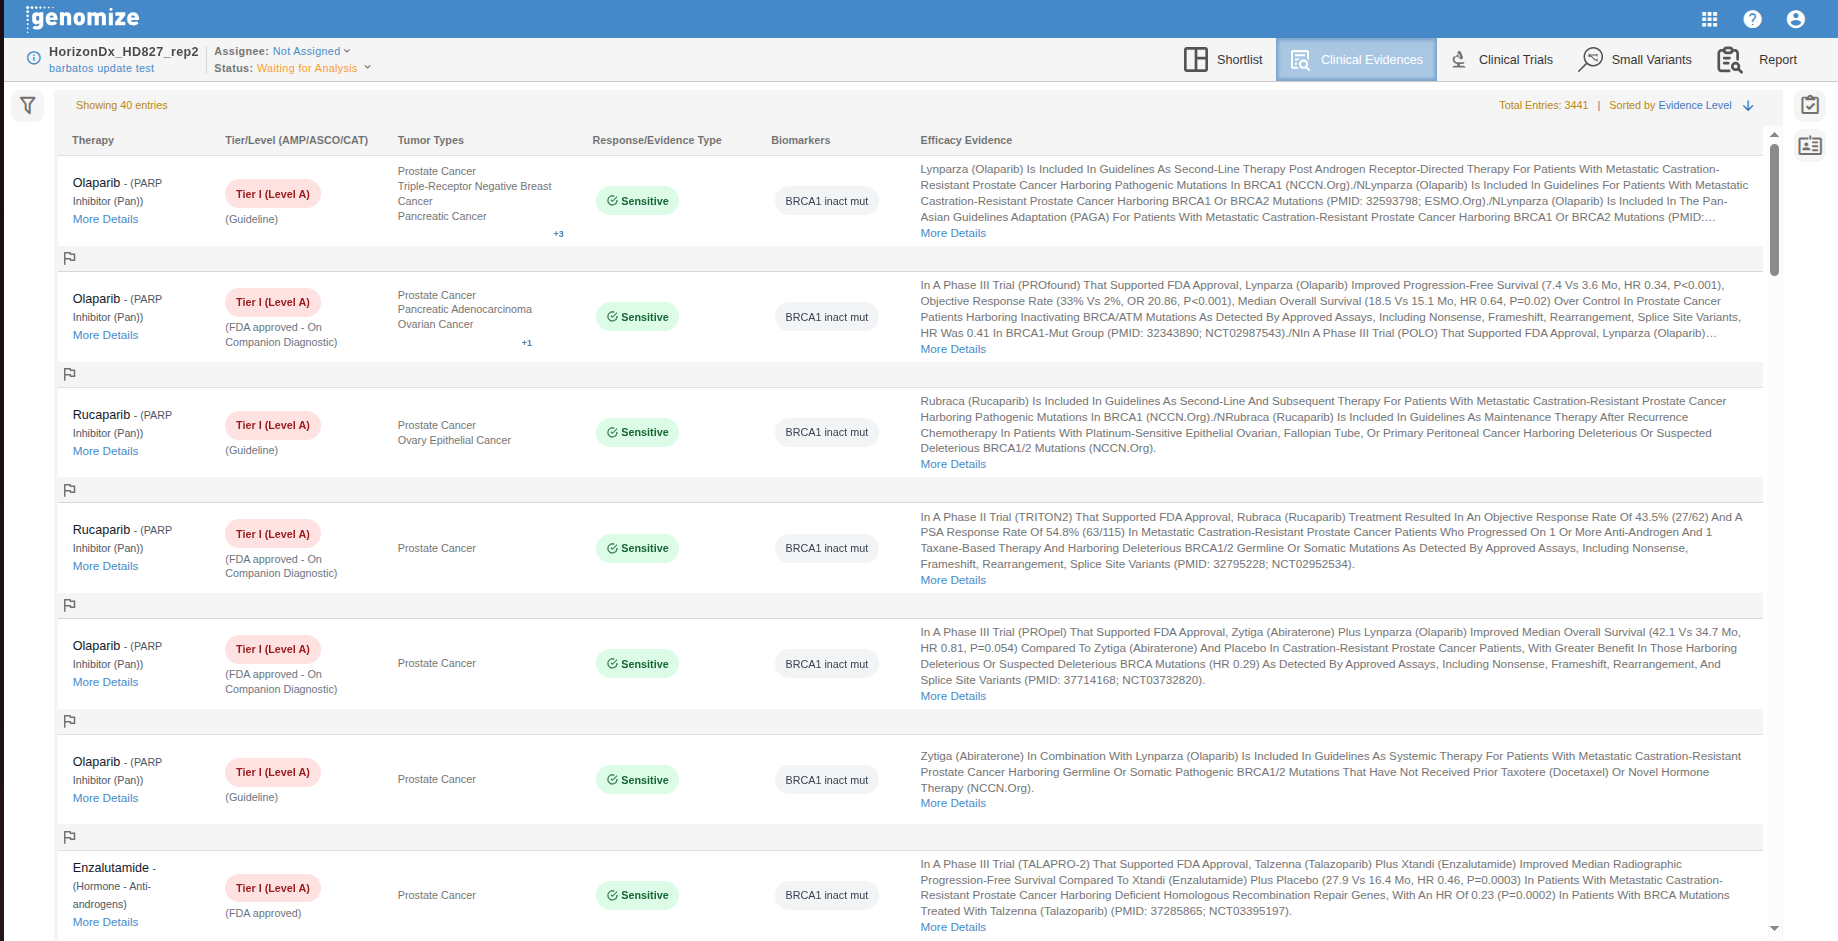Image resolution: width=1838 pixels, height=941 pixels.
Task: Click the sort direction arrow by Evidence Level
Action: (x=1748, y=106)
